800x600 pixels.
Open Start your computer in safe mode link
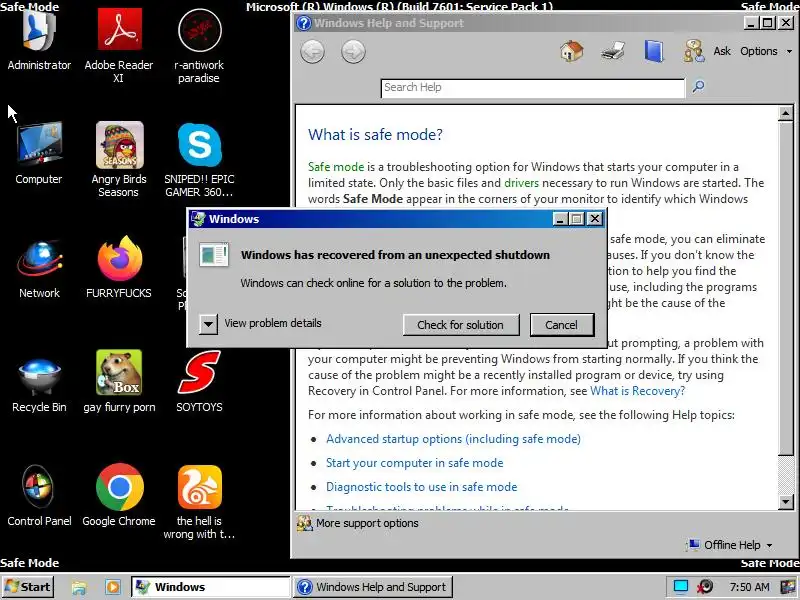tap(414, 463)
